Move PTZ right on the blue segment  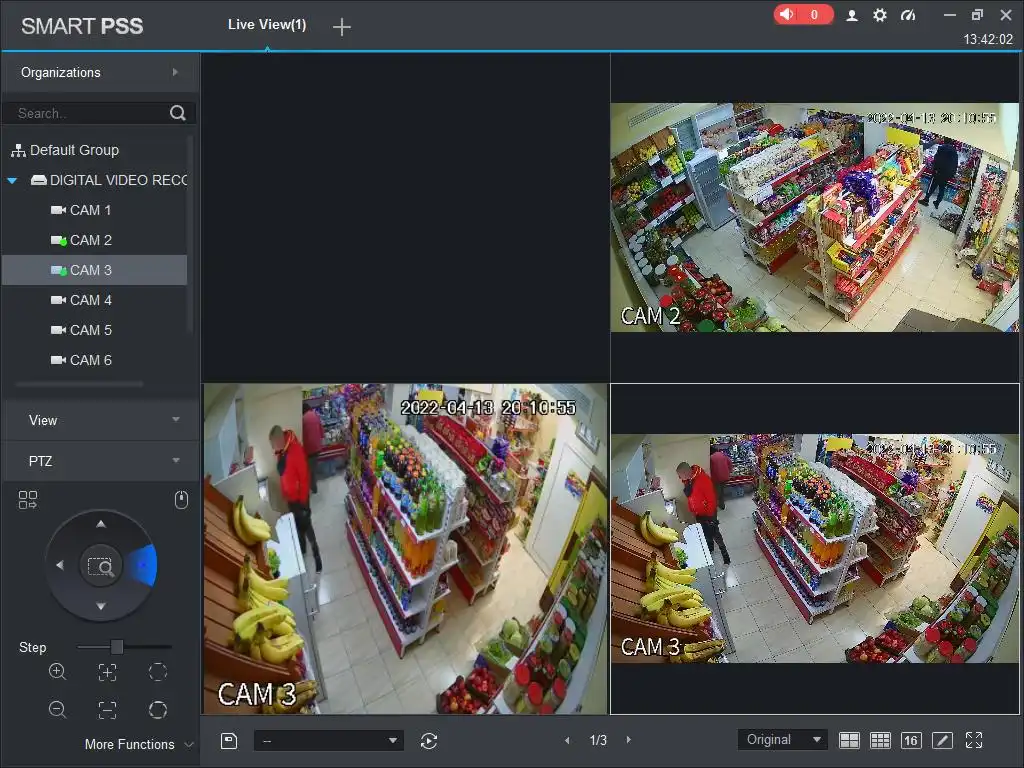[x=142, y=565]
